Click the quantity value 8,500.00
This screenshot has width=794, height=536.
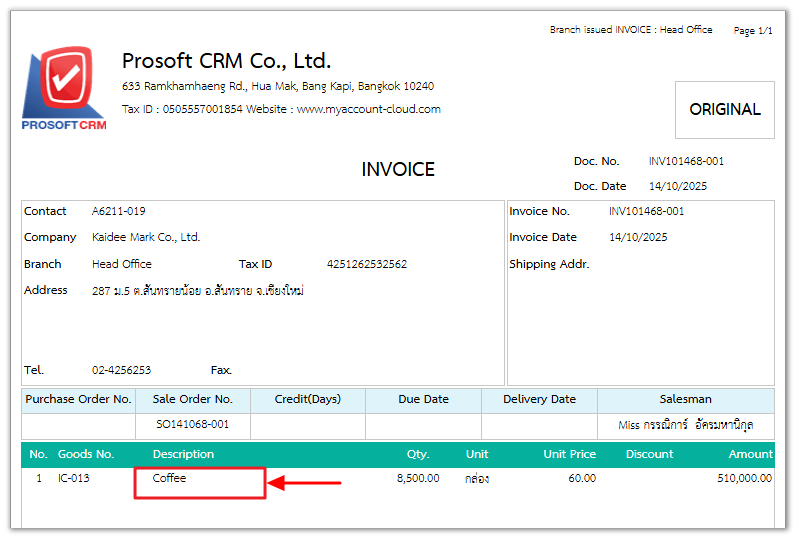(x=417, y=478)
